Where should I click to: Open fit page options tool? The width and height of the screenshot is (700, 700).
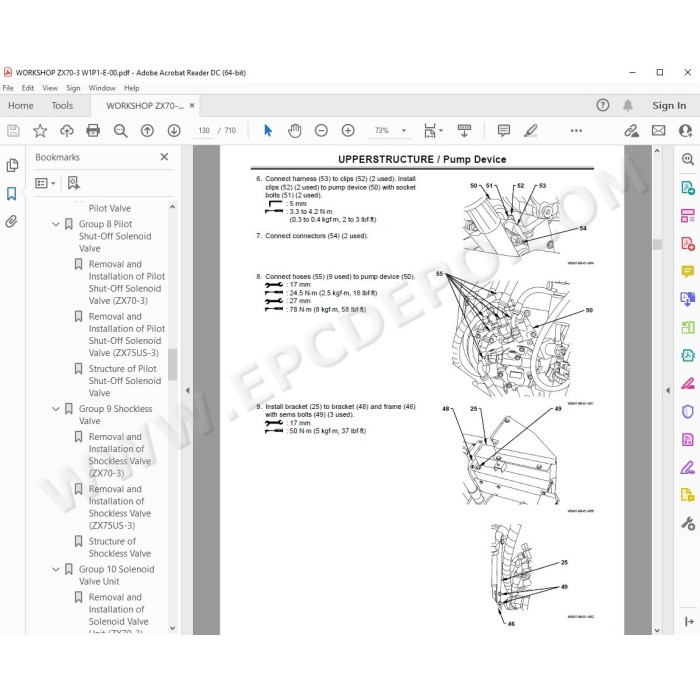[433, 130]
